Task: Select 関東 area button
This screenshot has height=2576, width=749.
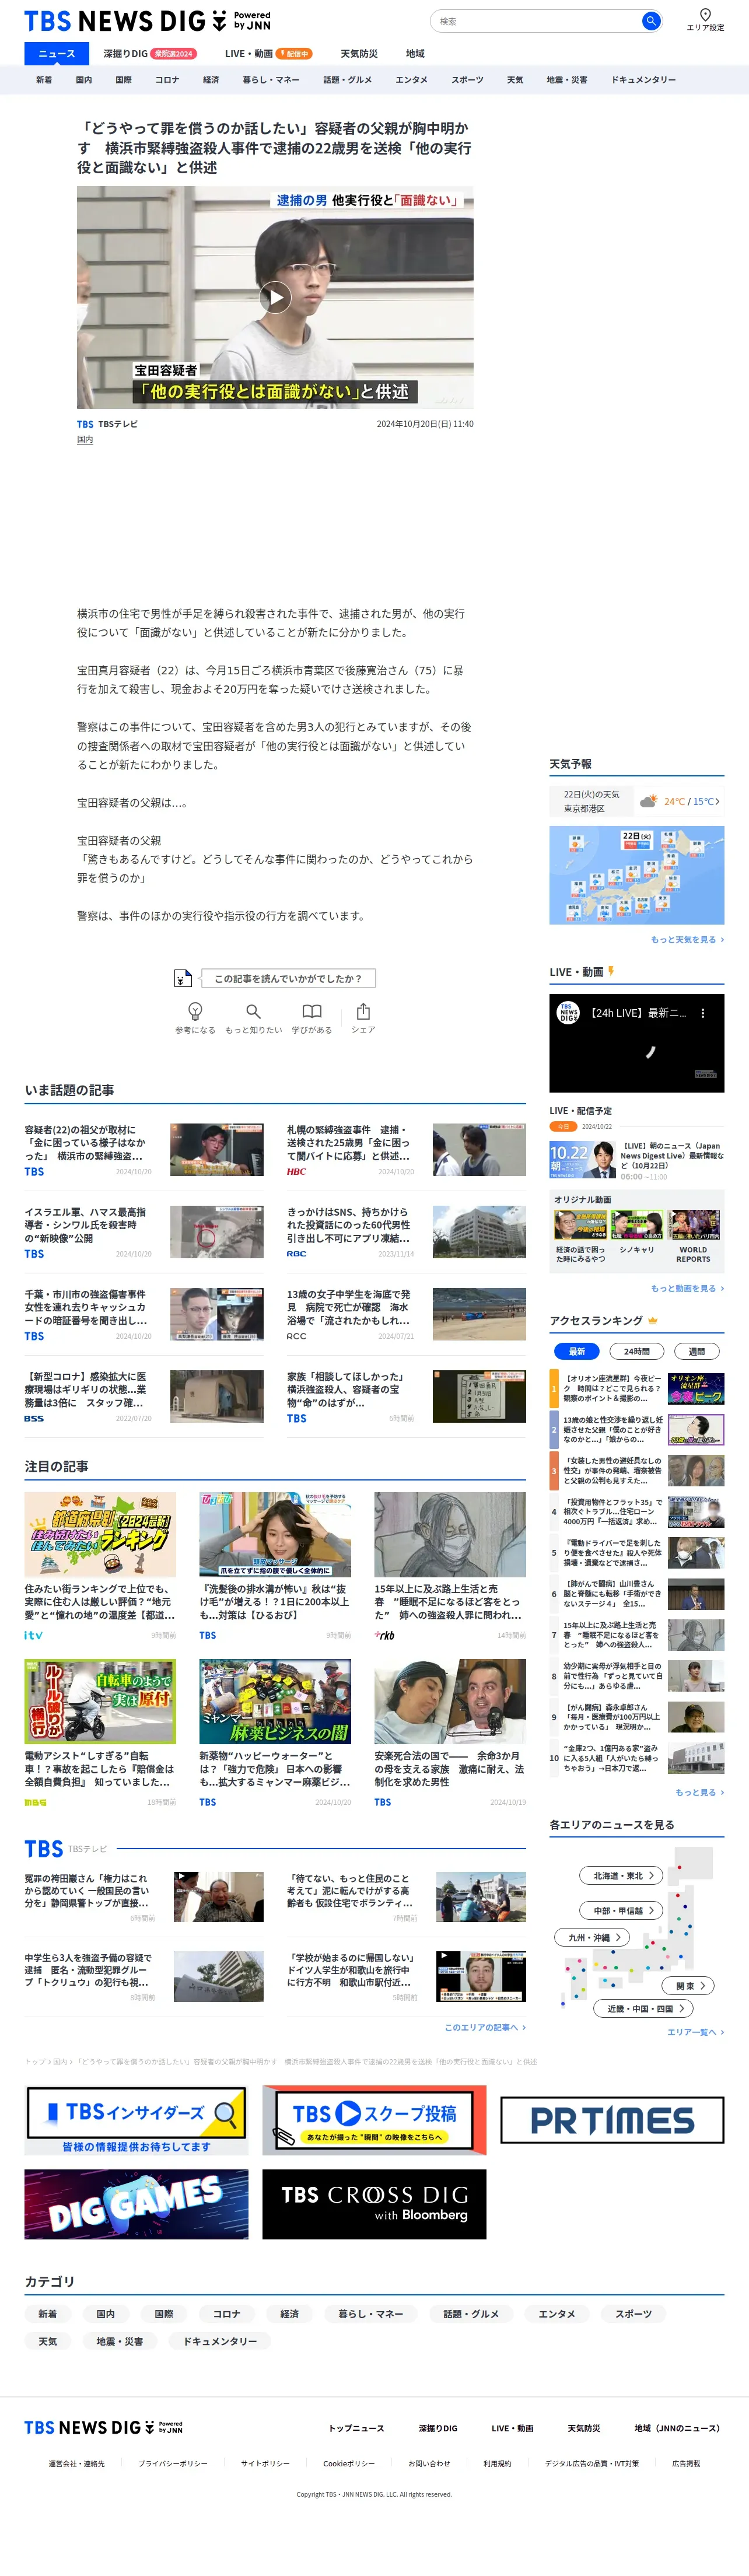Action: click(x=688, y=1985)
